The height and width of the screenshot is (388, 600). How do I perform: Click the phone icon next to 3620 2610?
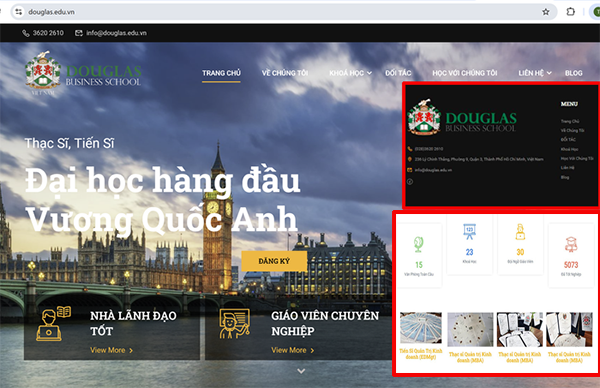tap(26, 33)
